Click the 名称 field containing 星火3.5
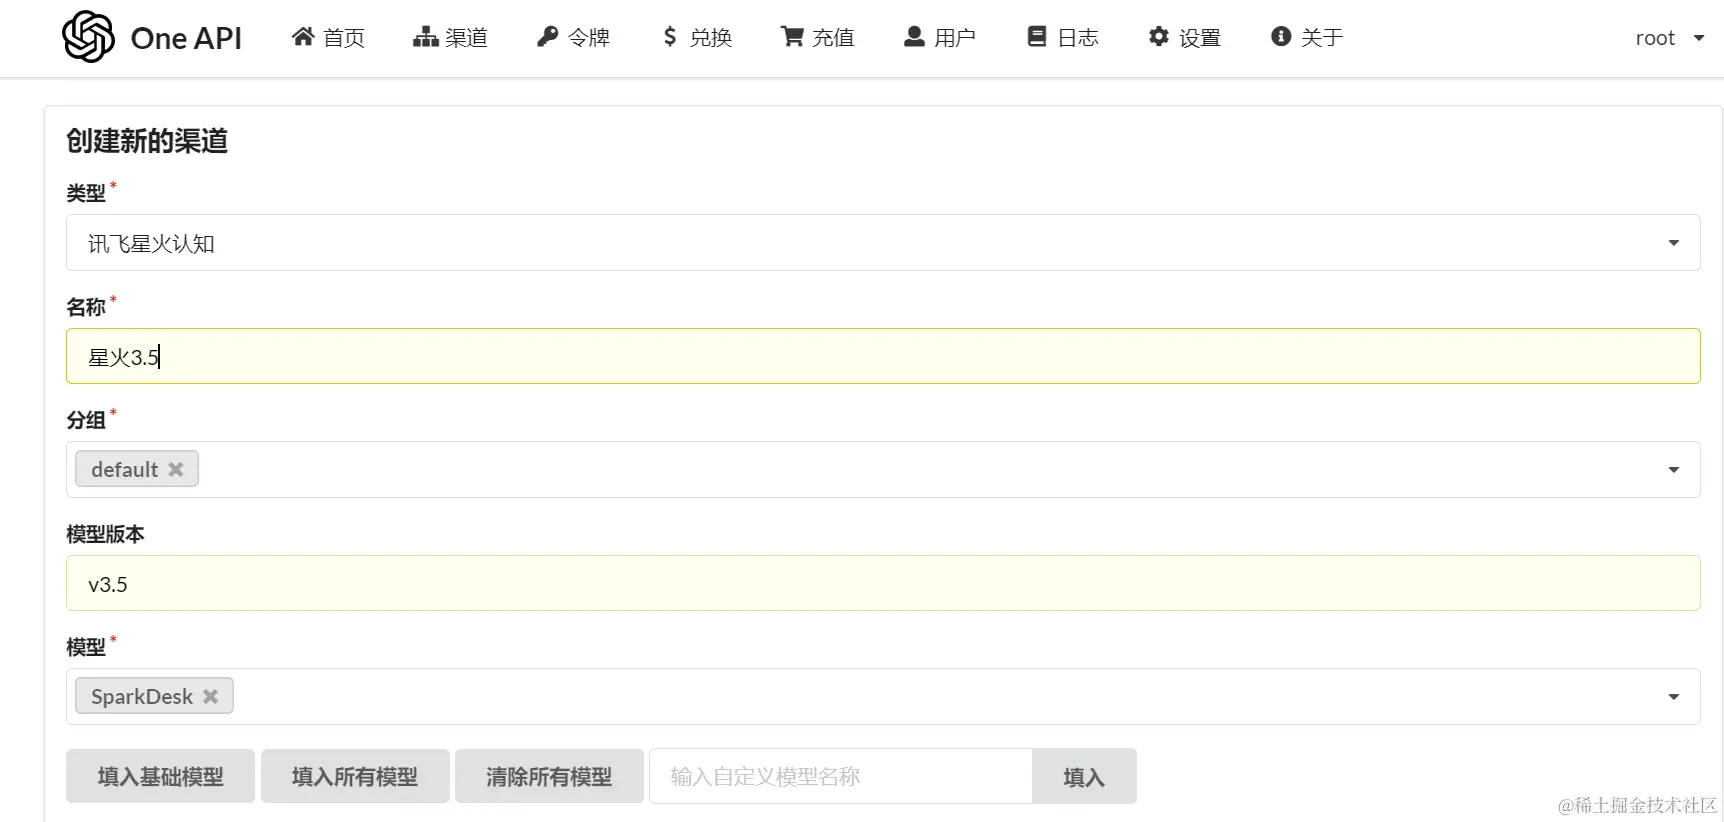The height and width of the screenshot is (822, 1724). pos(883,356)
